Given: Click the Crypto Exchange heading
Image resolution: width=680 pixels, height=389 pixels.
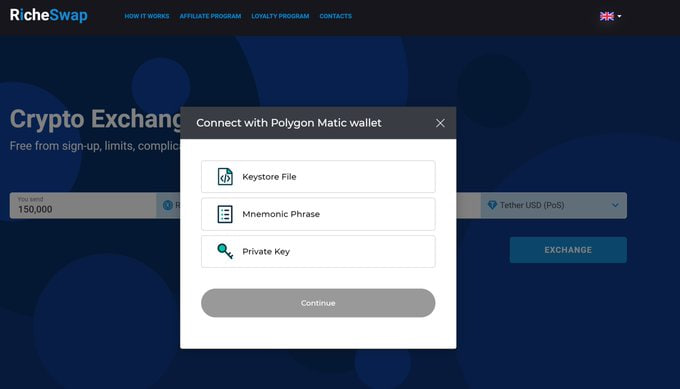Looking at the screenshot, I should pyautogui.click(x=95, y=119).
